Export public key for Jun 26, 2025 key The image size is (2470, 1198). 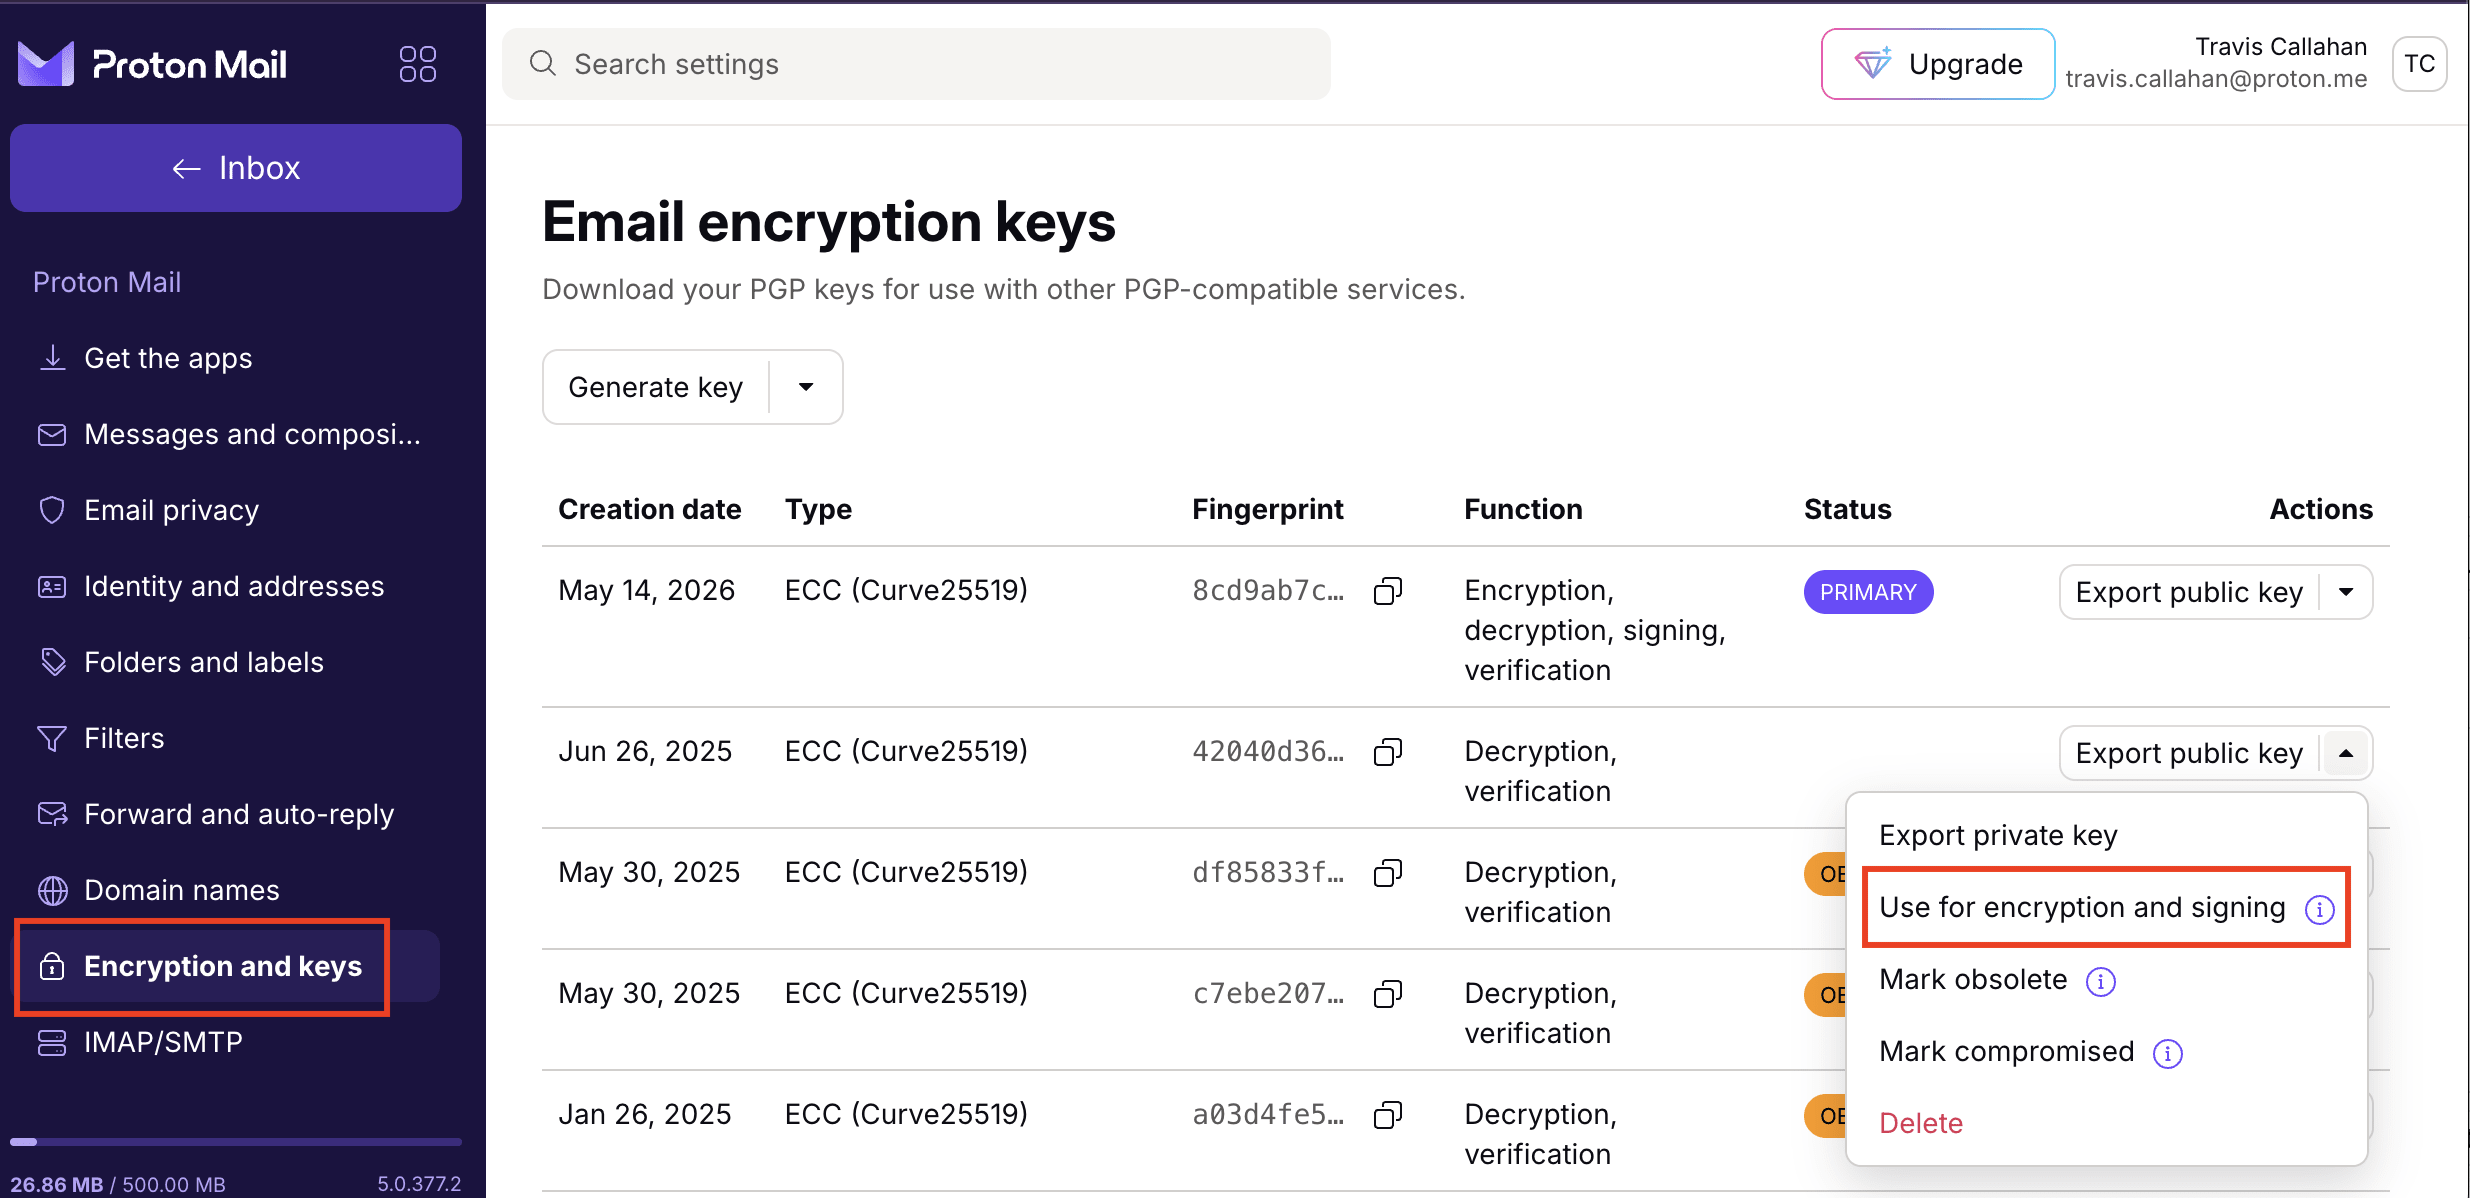point(2189,753)
